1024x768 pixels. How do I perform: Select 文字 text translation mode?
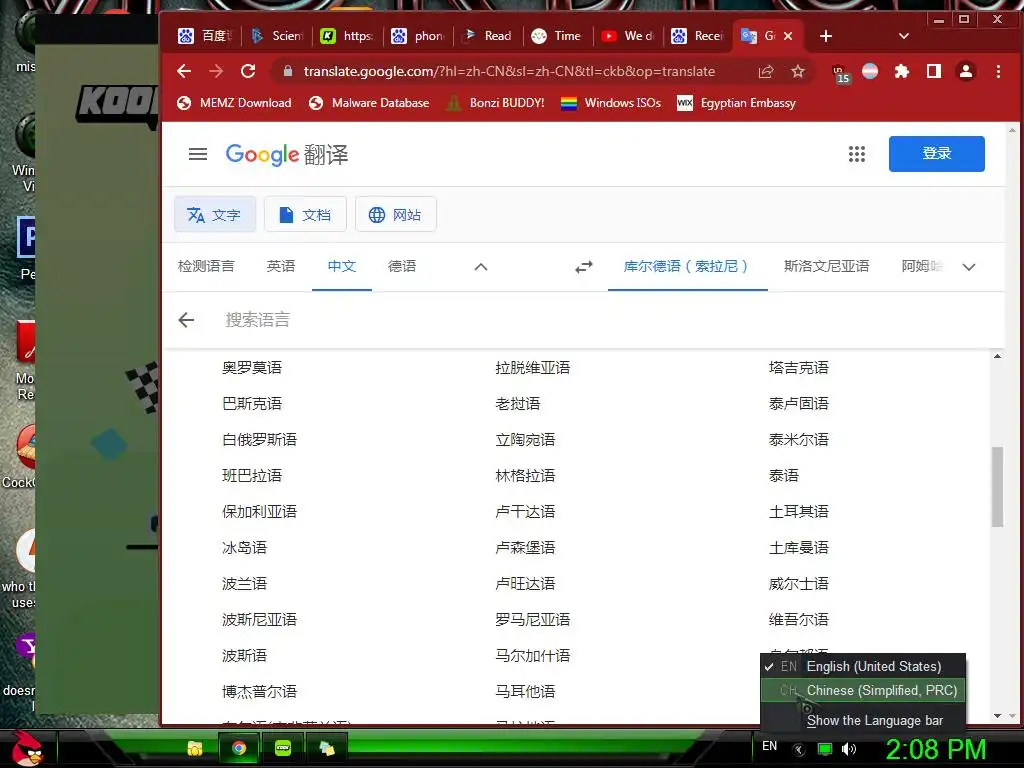(214, 214)
